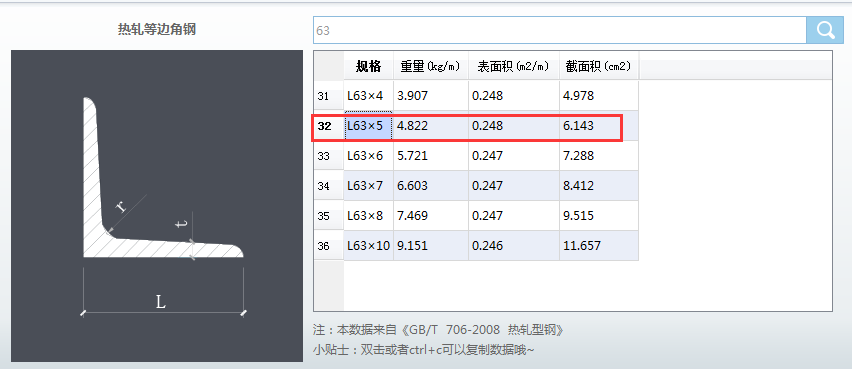Select the 重量(kg/m) column header
The image size is (852, 369).
(431, 66)
